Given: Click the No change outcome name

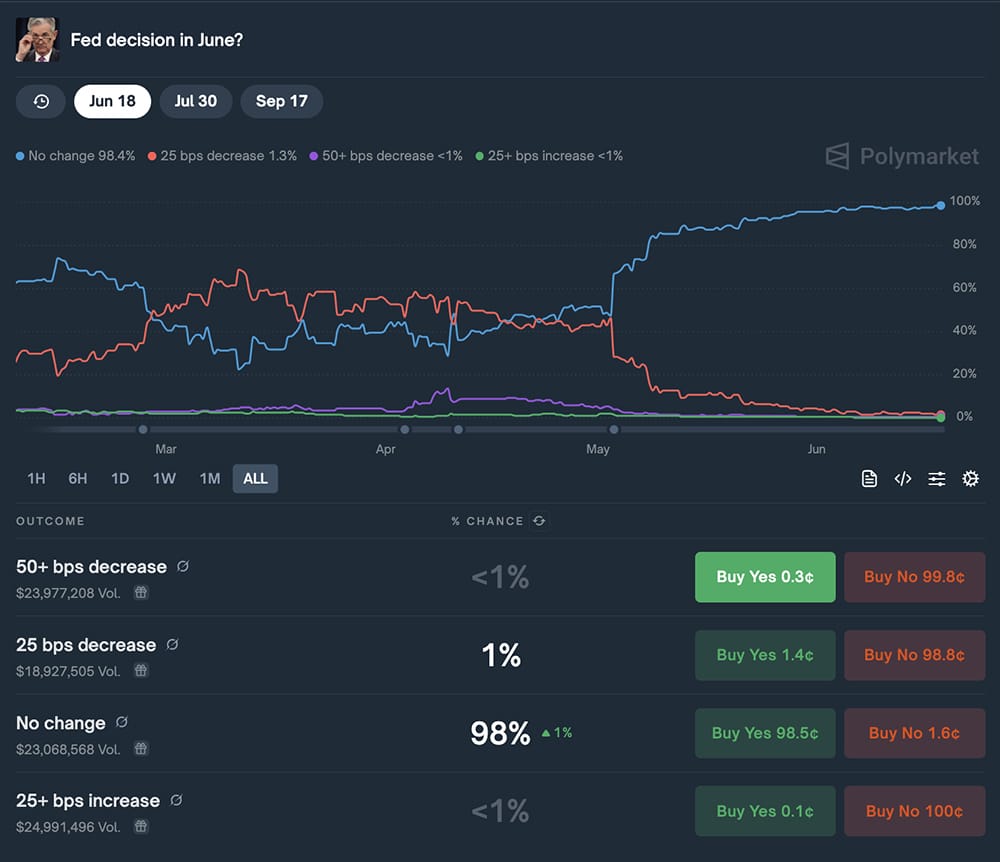Looking at the screenshot, I should coord(61,723).
